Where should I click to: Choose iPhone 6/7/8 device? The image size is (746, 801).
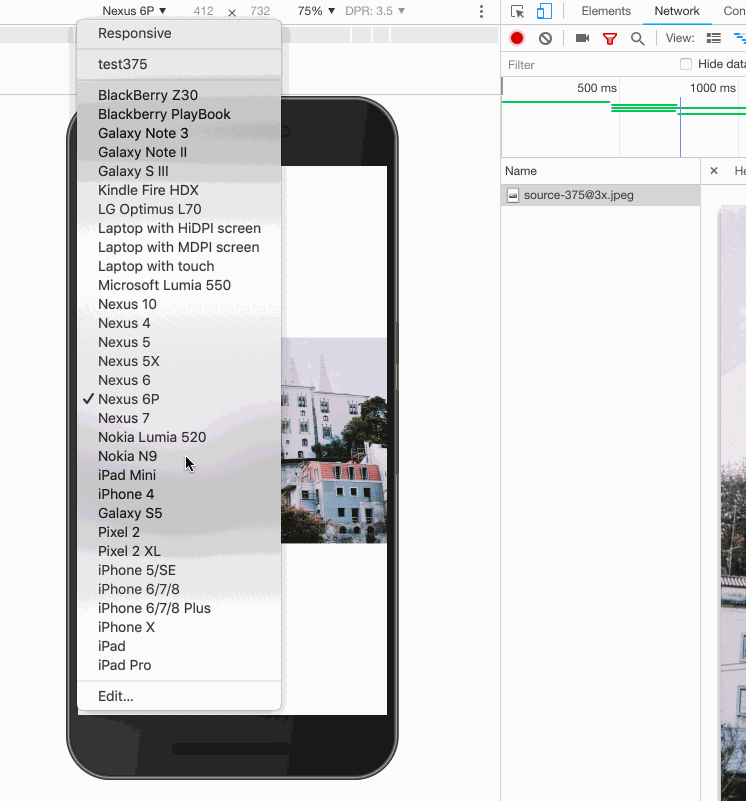coord(179,589)
